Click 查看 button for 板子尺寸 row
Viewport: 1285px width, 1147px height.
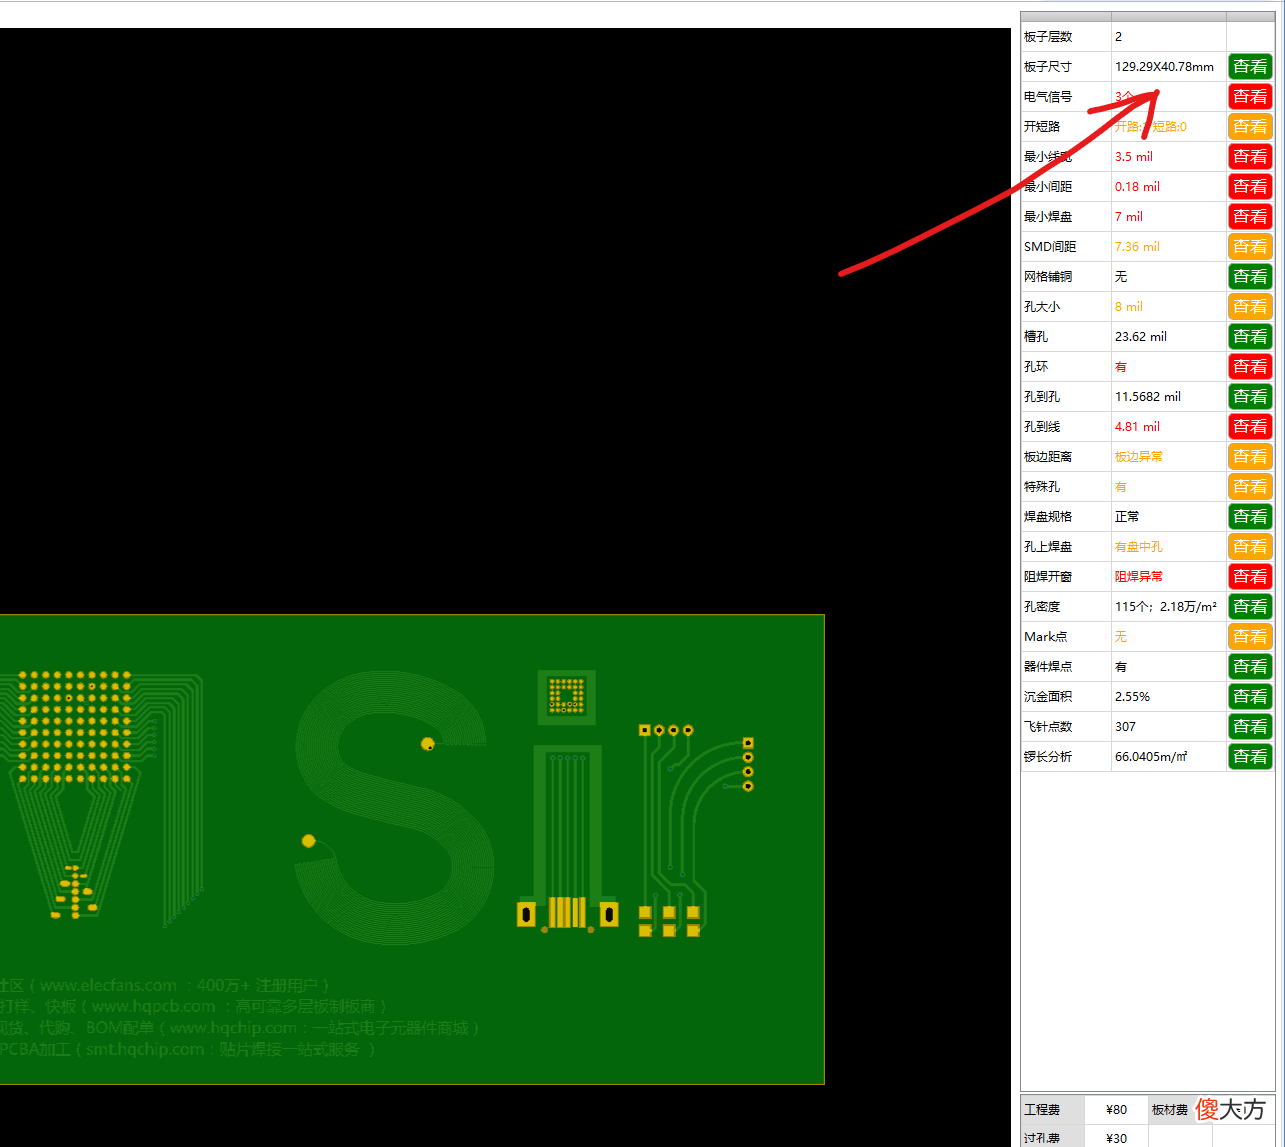(1250, 67)
